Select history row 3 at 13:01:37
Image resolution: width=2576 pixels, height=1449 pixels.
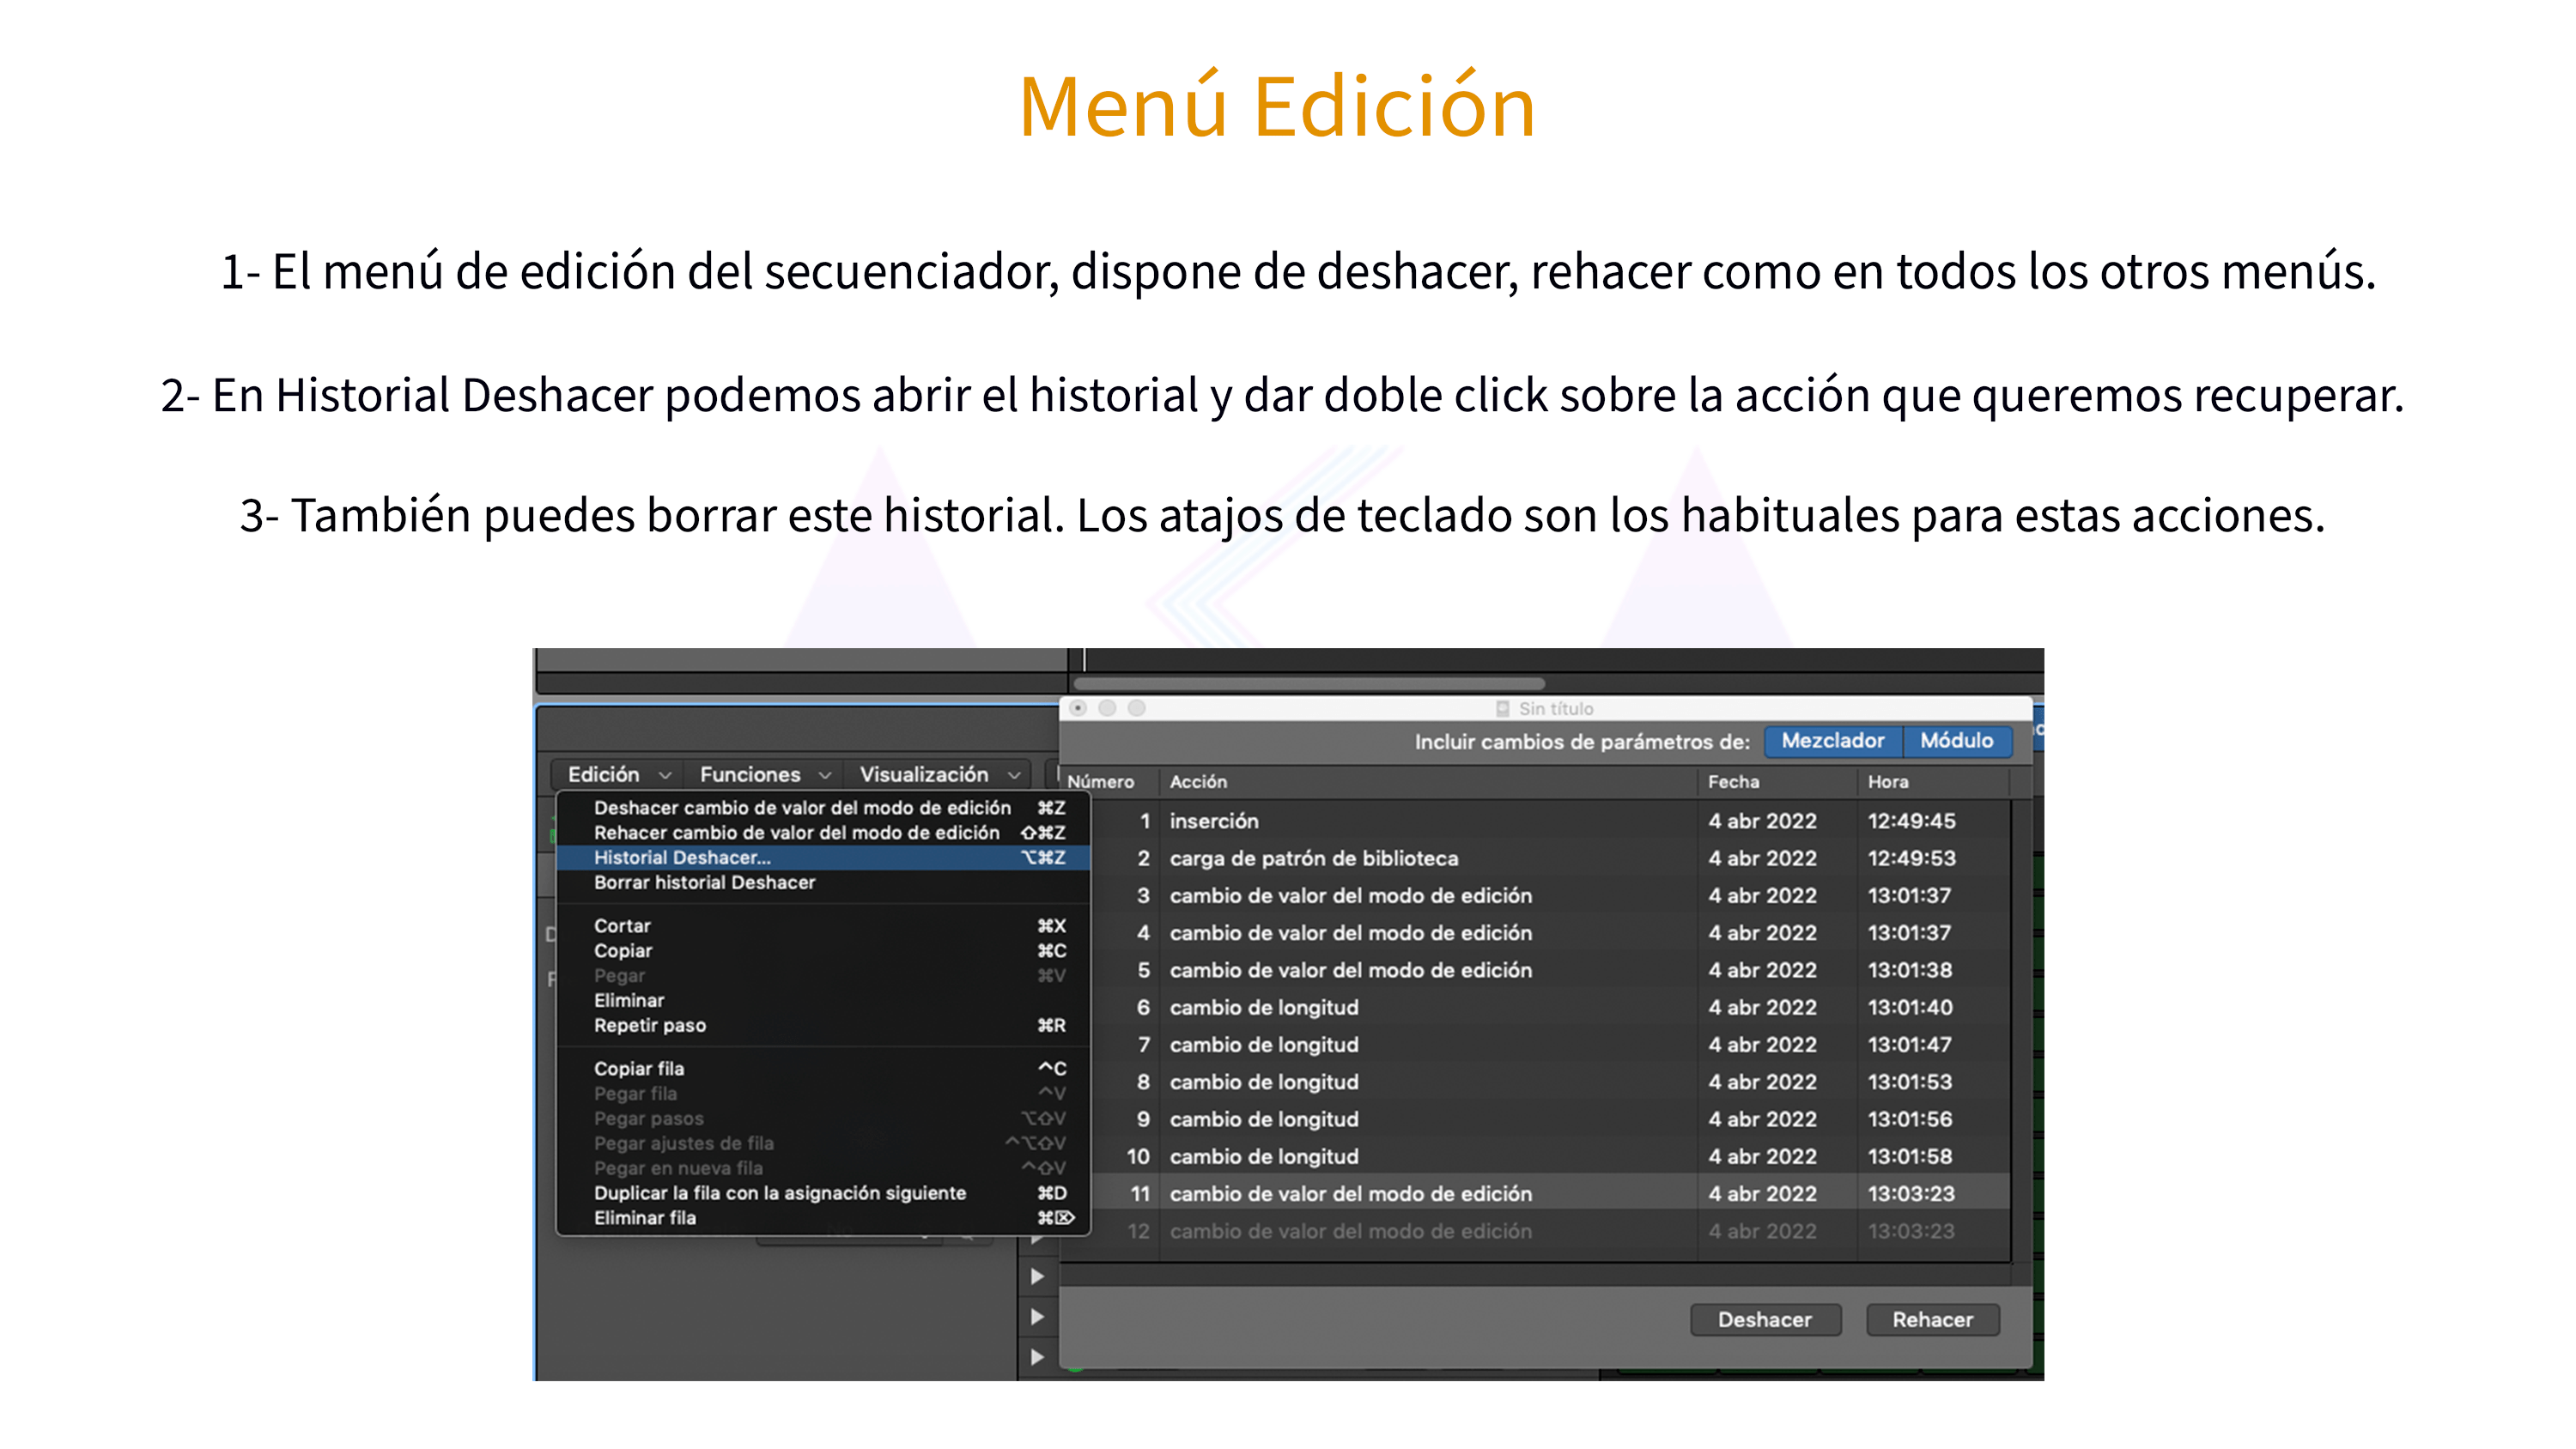click(x=1535, y=895)
